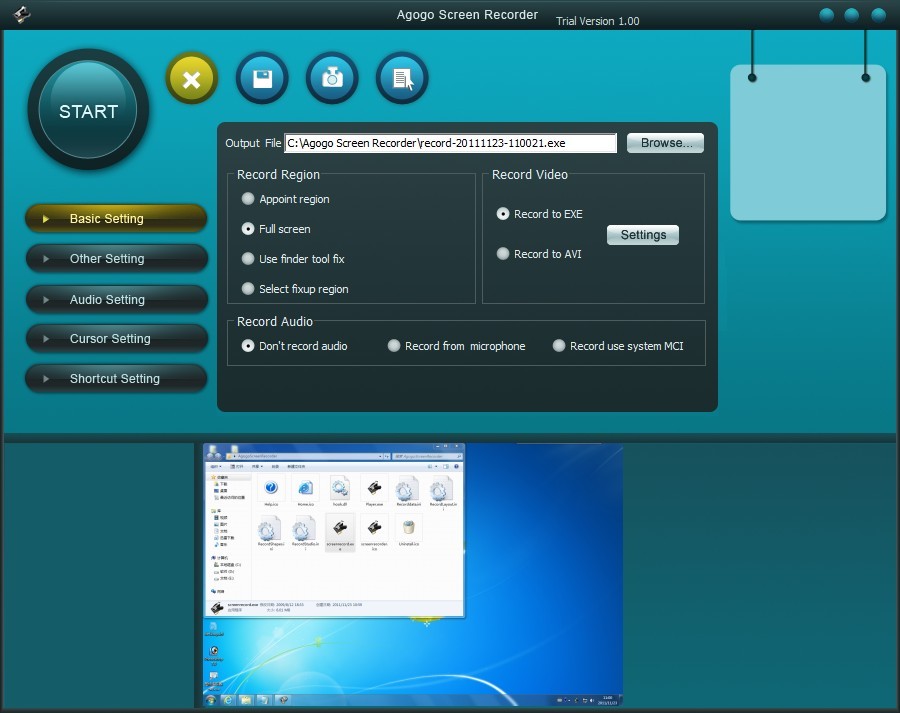Choose Full screen record region
This screenshot has width=900, height=713.
click(x=249, y=229)
